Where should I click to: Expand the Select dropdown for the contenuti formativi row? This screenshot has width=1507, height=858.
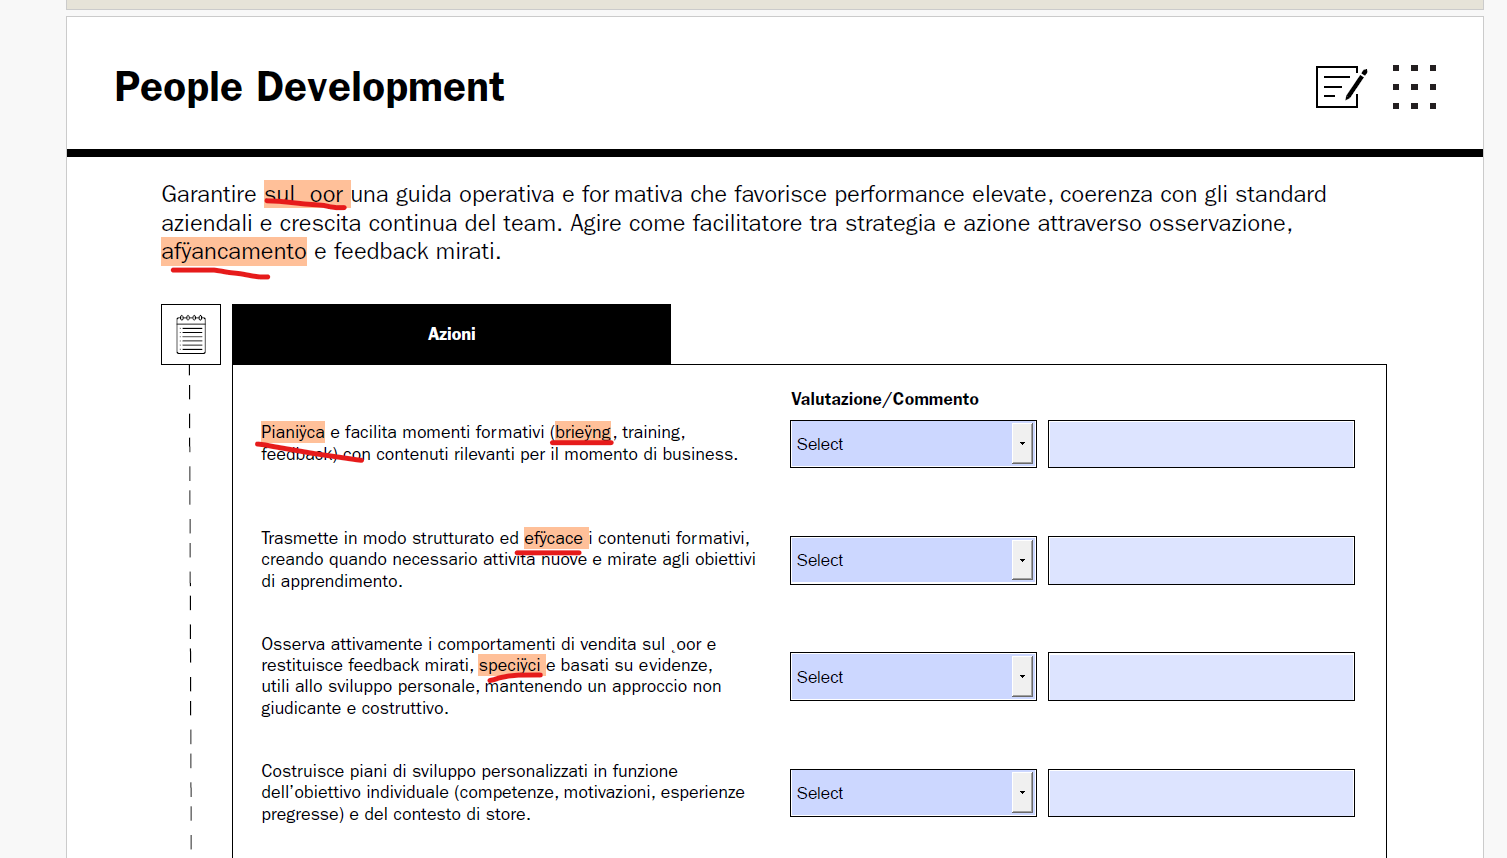pos(912,560)
